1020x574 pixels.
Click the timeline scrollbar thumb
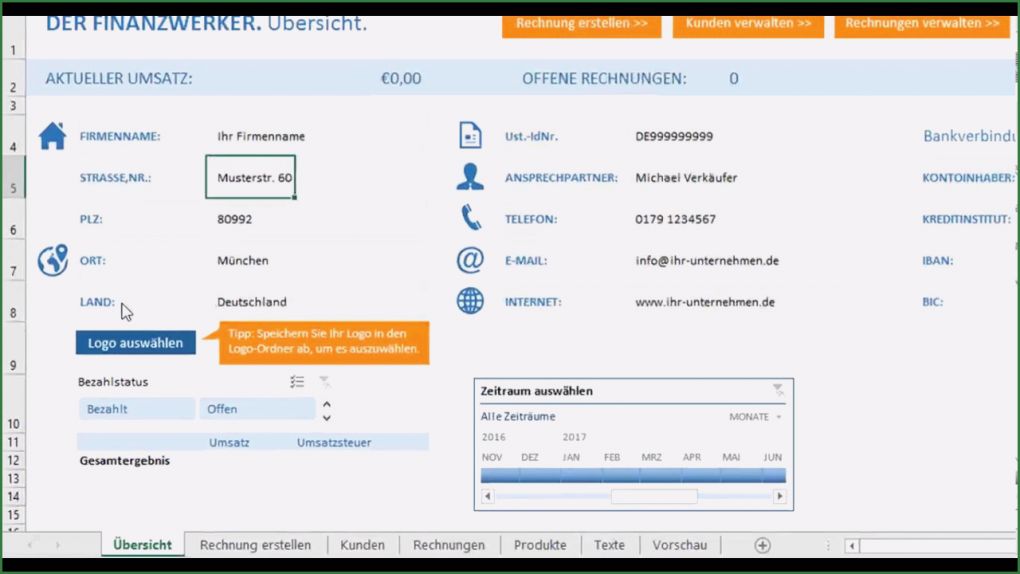654,497
